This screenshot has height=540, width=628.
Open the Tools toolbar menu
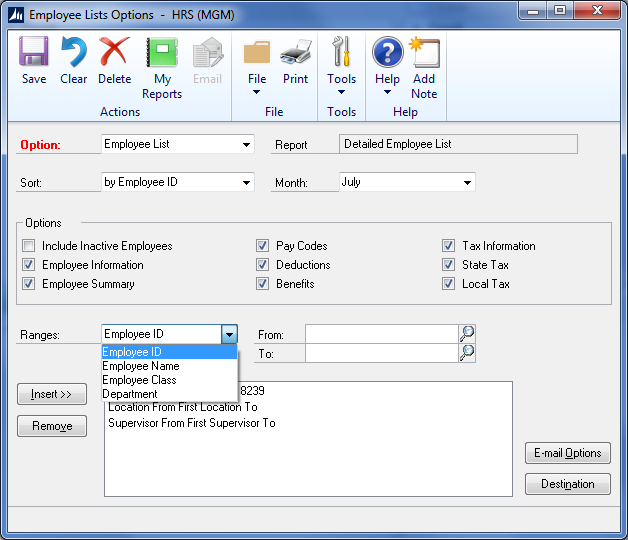[341, 63]
